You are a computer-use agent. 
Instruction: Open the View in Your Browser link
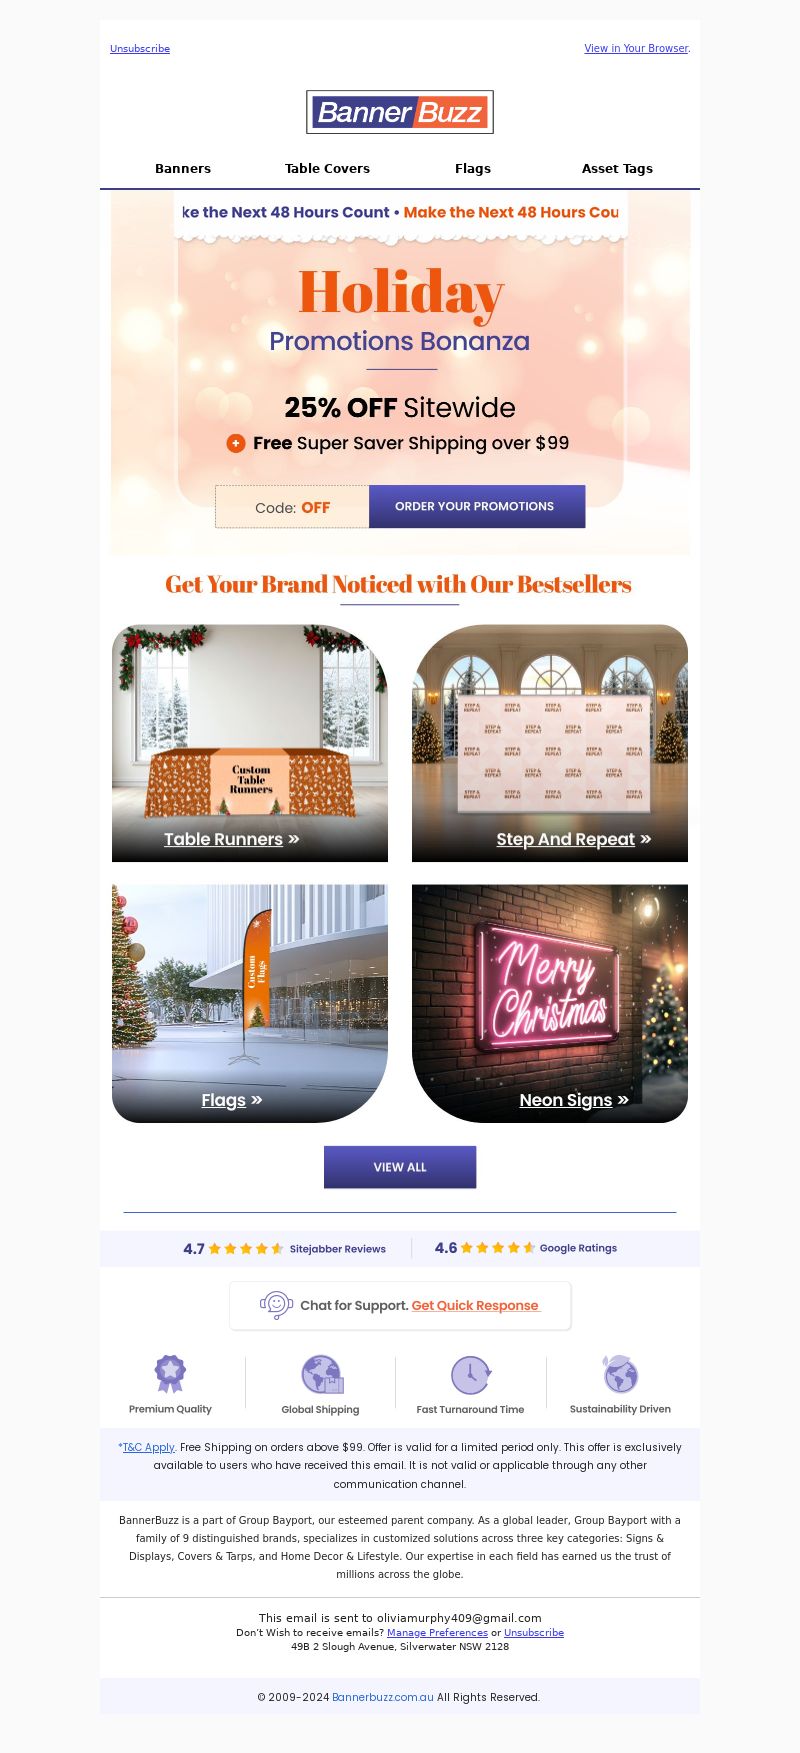pyautogui.click(x=636, y=48)
